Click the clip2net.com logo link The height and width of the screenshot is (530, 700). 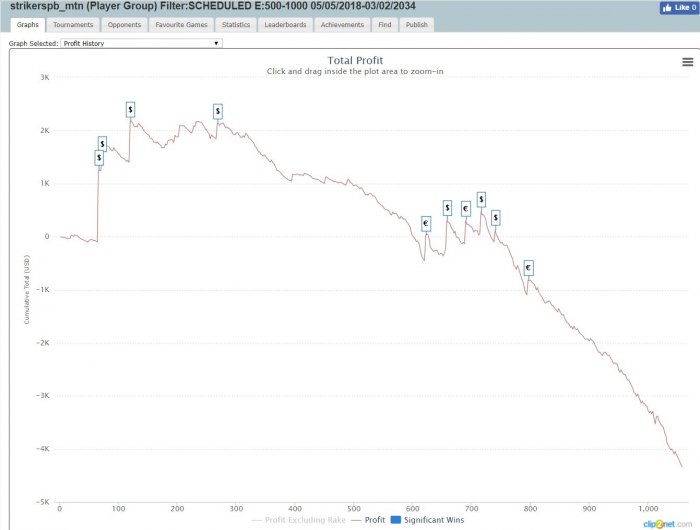tap(668, 524)
